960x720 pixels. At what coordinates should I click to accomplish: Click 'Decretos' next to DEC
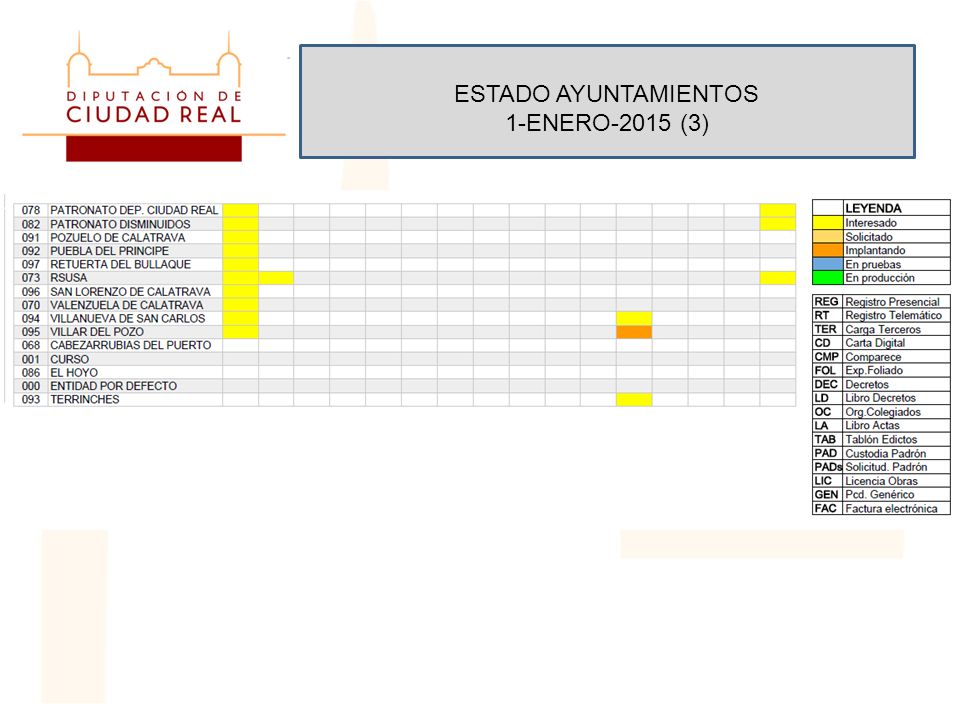click(x=867, y=384)
